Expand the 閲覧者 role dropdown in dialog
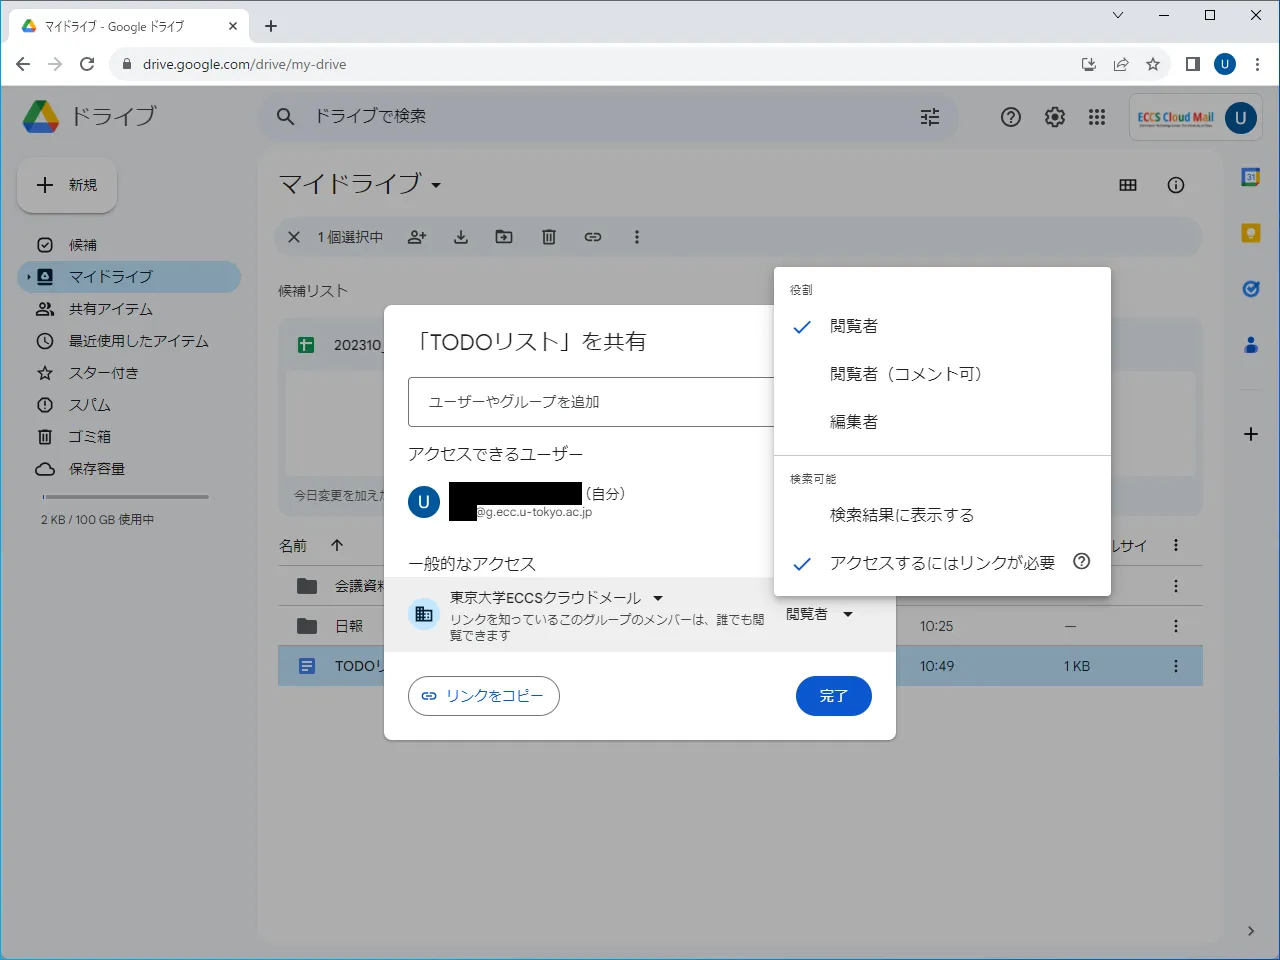 [x=819, y=614]
